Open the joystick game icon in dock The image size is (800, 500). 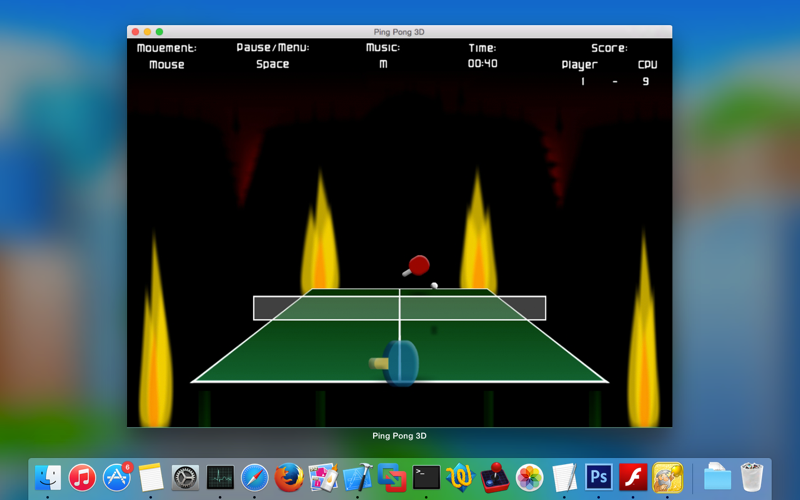[495, 478]
